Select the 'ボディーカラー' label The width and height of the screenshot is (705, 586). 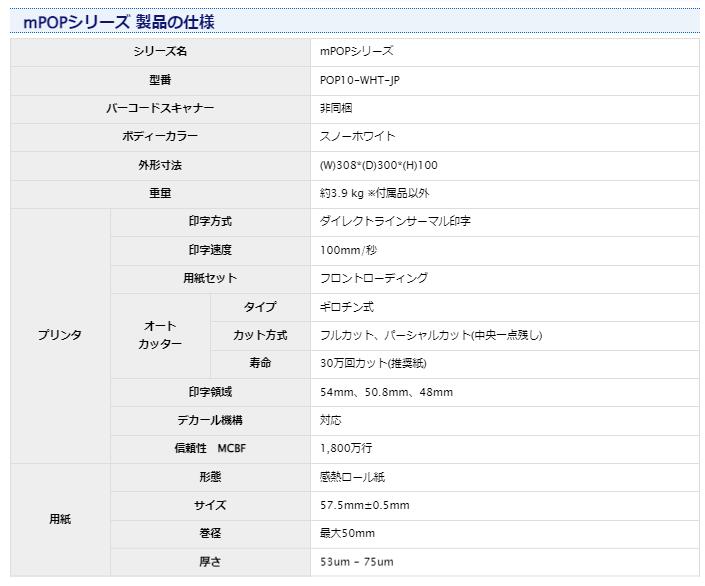[160, 136]
